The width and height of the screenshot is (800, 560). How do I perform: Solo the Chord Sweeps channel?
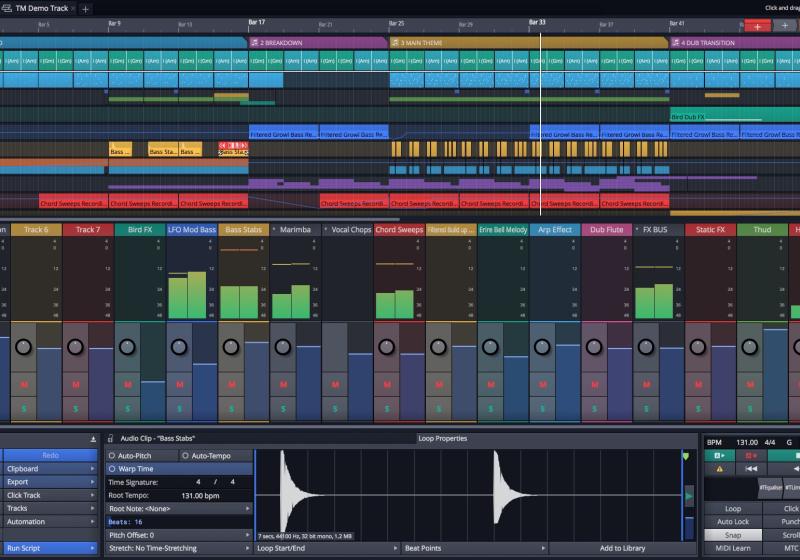point(387,409)
